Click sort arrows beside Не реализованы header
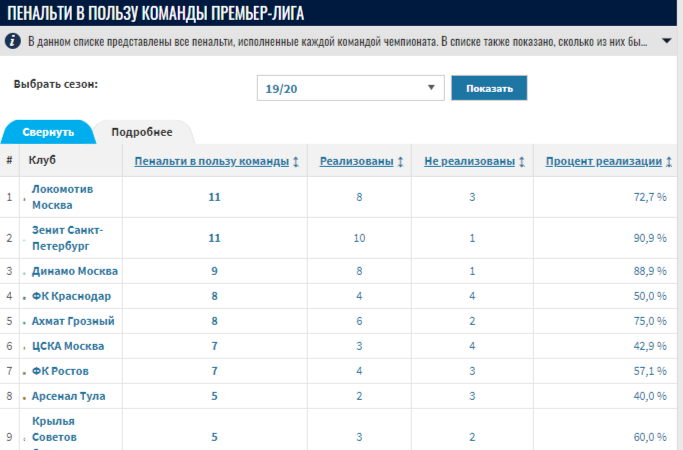This screenshot has height=450, width=683. pyautogui.click(x=522, y=162)
